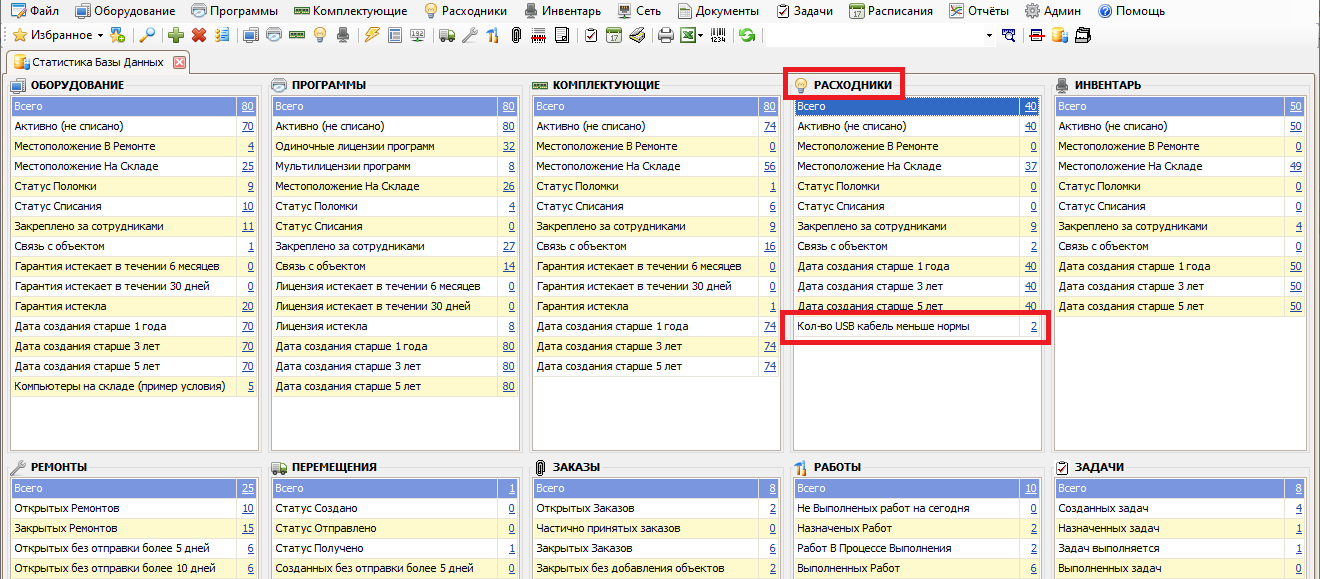Click Кол-во USB кабель меньше нормы count

coord(1033,326)
